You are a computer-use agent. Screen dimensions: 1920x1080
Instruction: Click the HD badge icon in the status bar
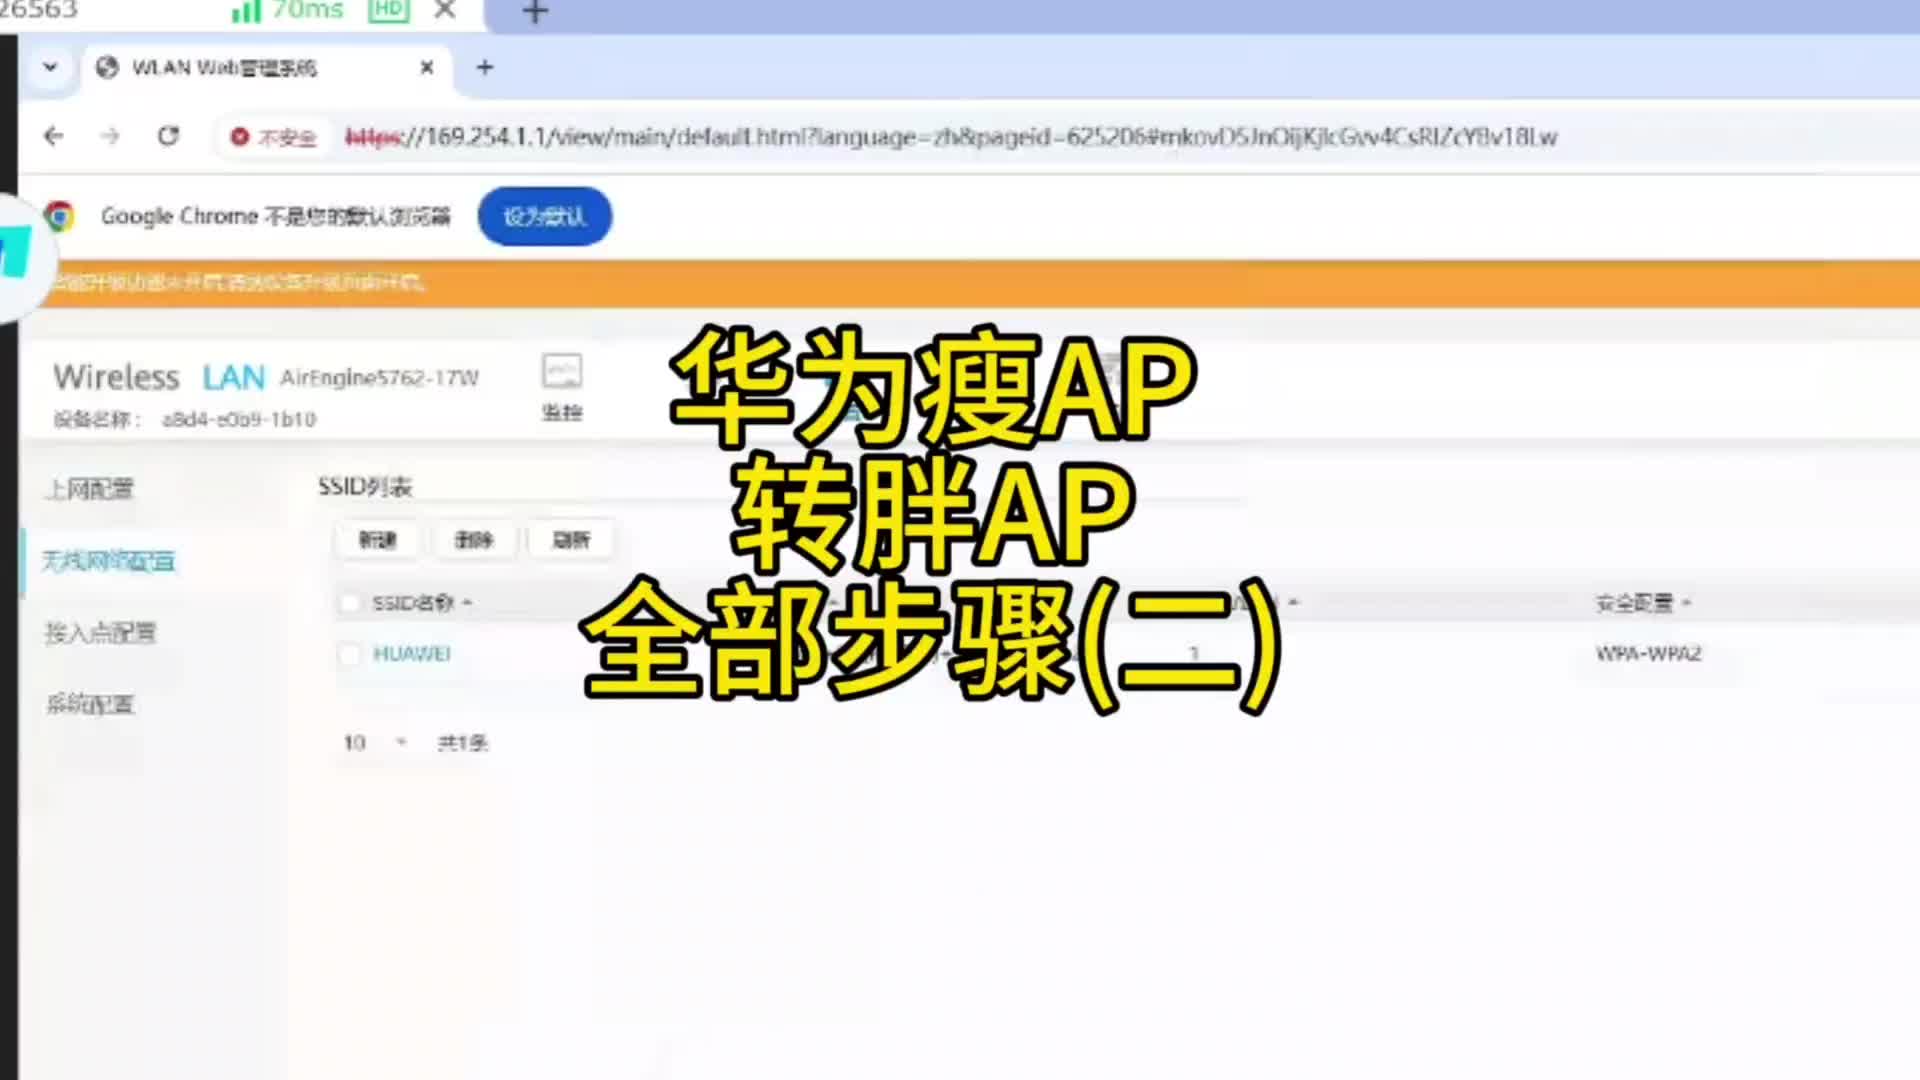point(388,12)
